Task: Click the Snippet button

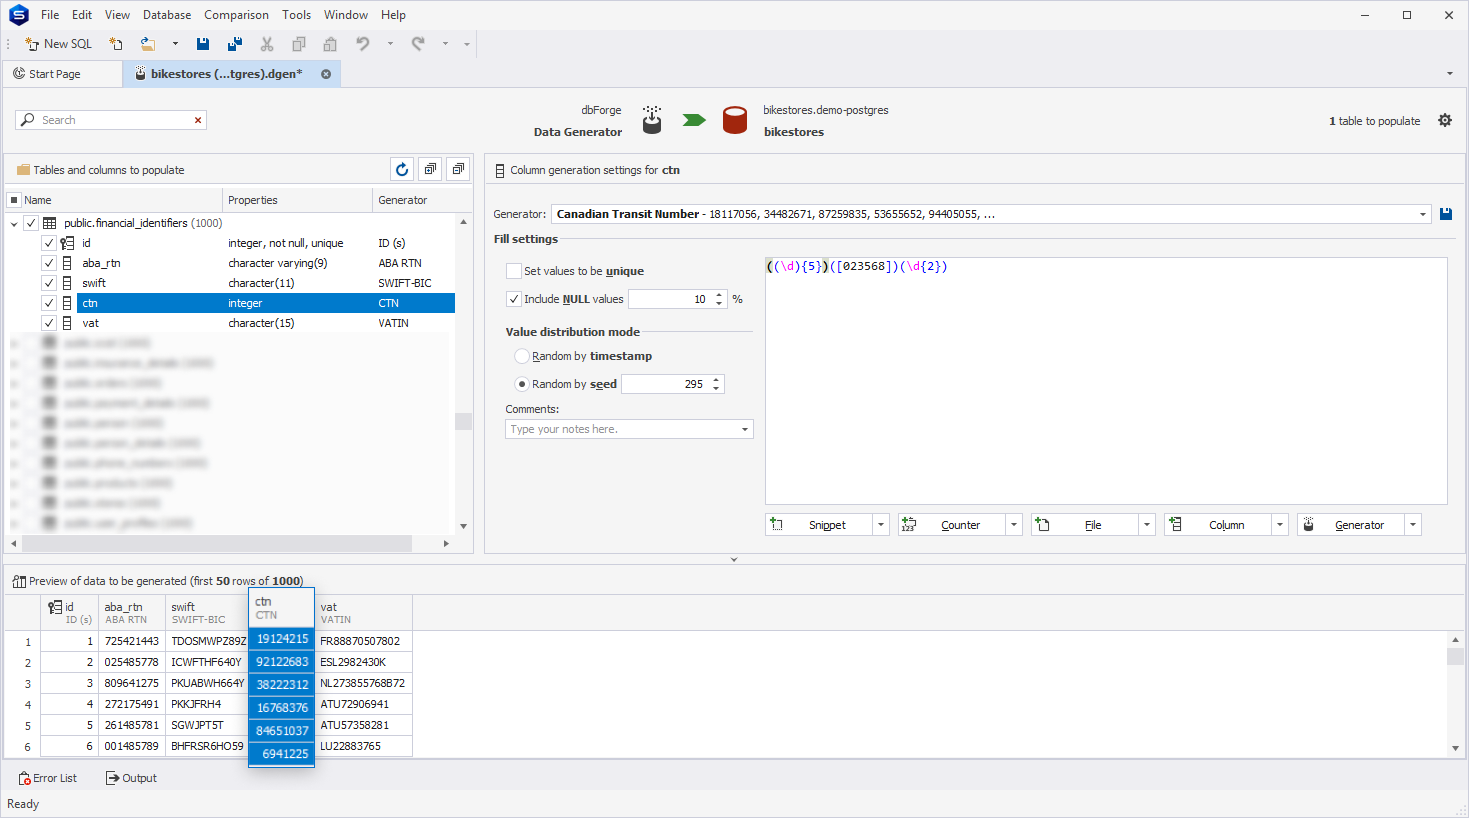Action: [819, 525]
